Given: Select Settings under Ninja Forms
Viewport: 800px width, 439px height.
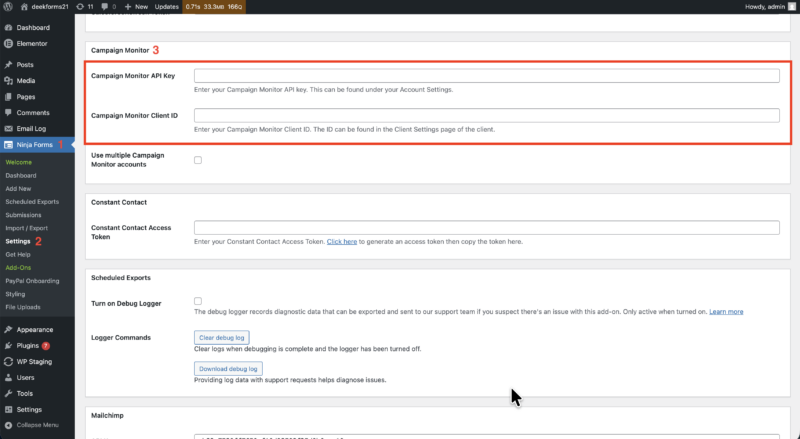Looking at the screenshot, I should [x=18, y=241].
